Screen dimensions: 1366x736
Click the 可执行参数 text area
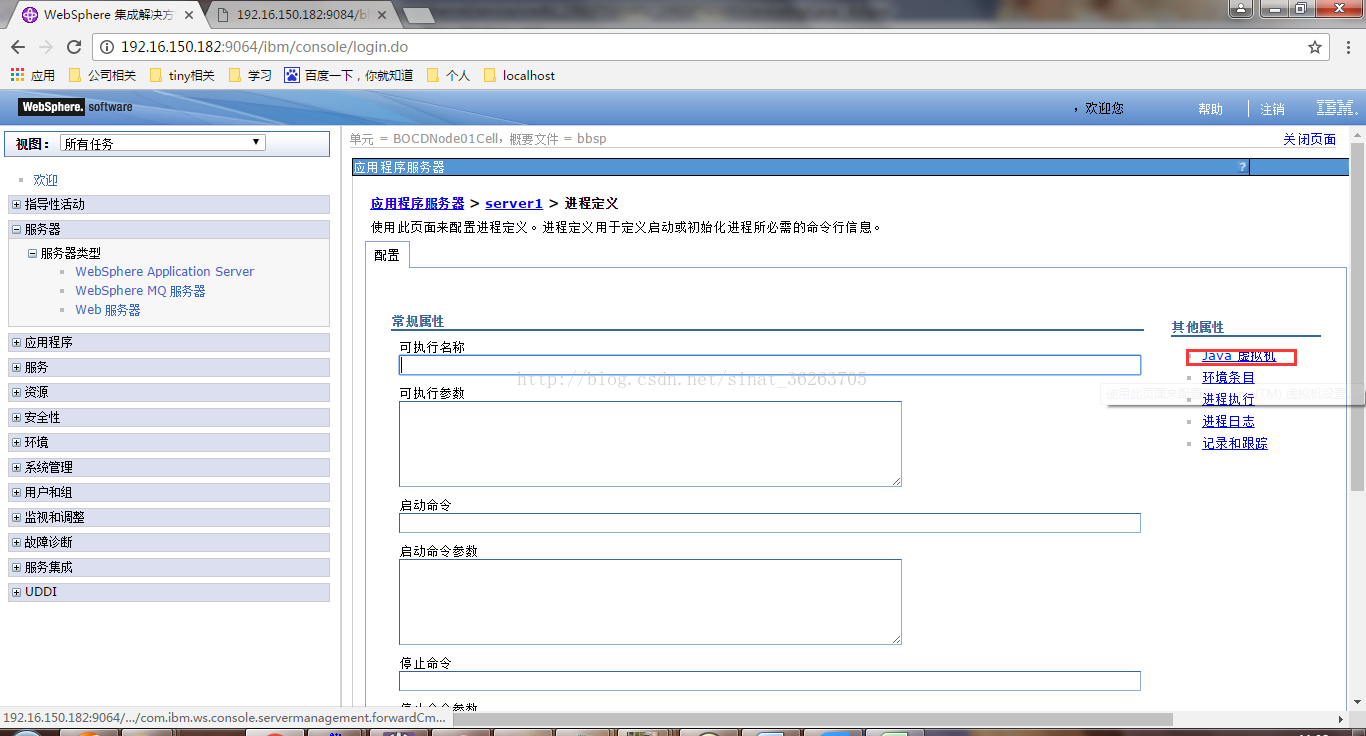pos(650,444)
